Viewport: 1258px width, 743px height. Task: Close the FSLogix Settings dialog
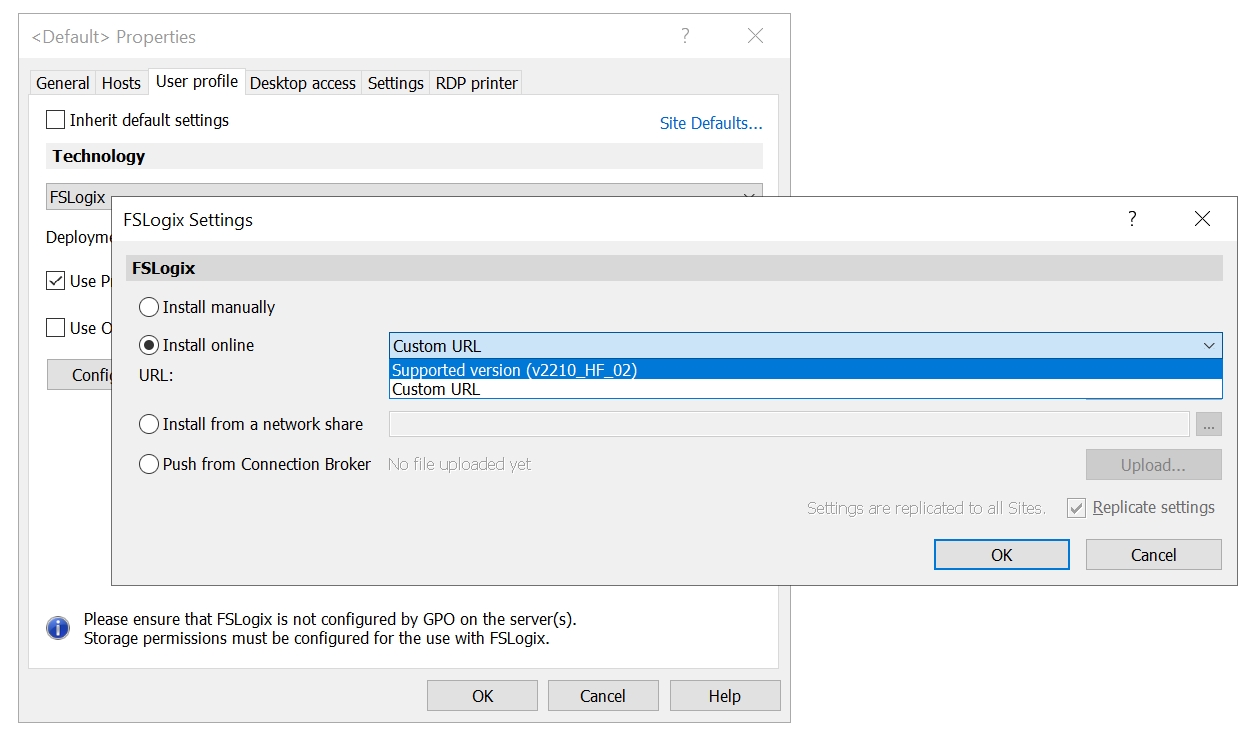point(1202,219)
